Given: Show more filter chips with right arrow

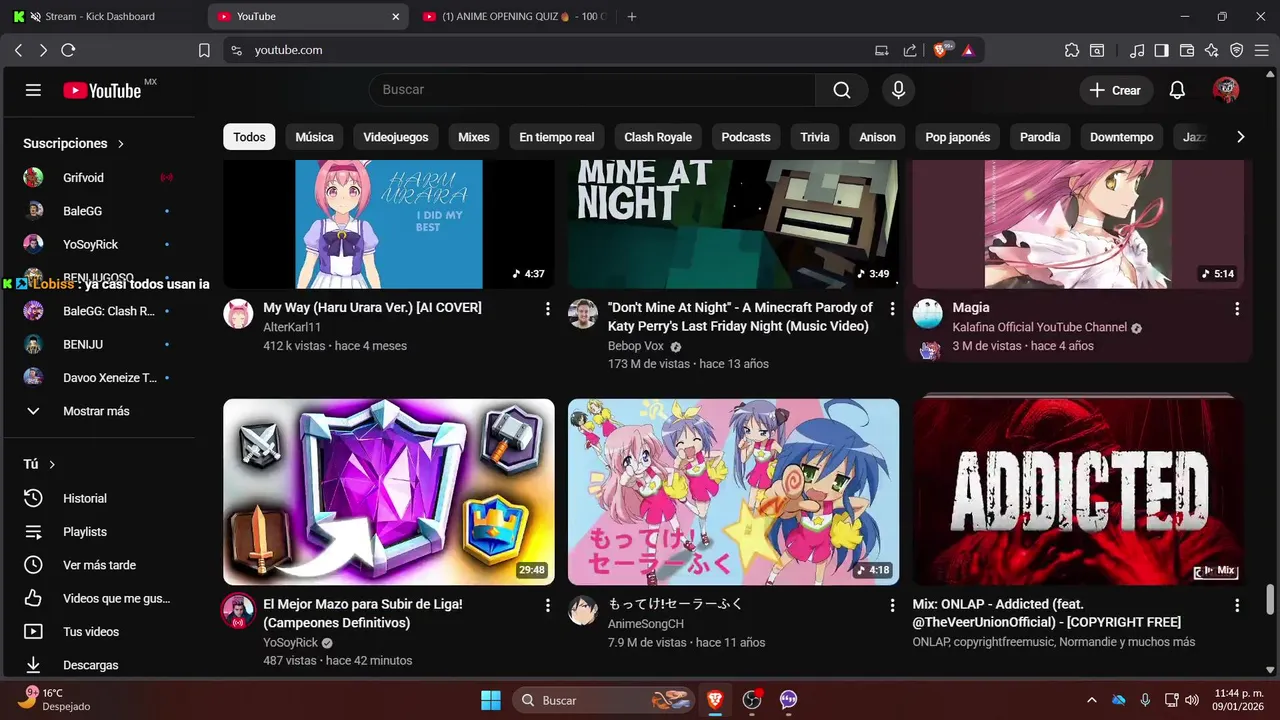Looking at the screenshot, I should (1240, 137).
